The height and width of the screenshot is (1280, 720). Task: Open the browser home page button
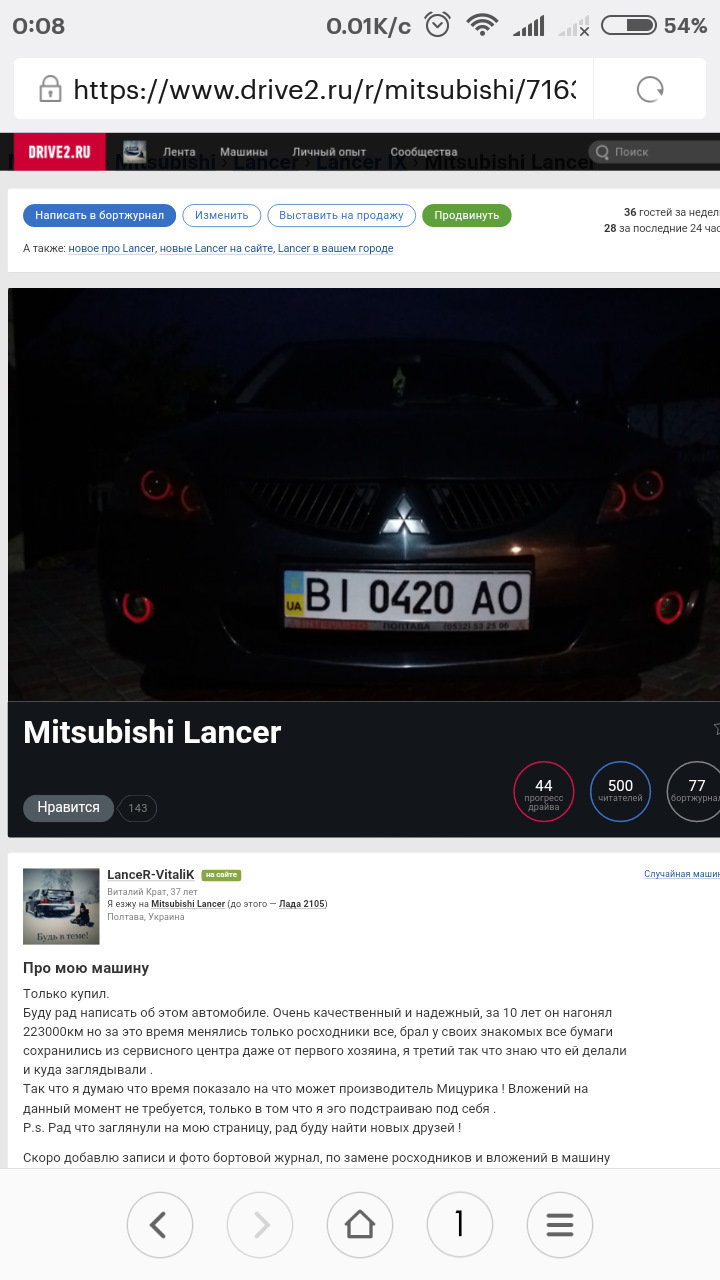(x=359, y=1224)
